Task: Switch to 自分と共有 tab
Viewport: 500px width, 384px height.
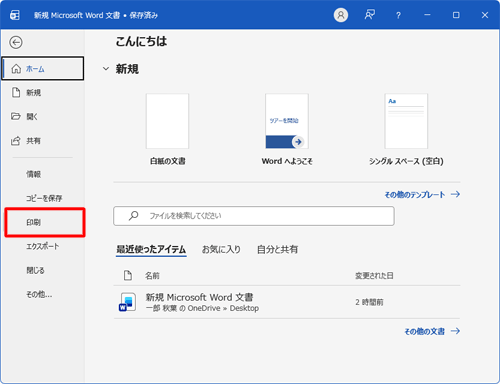Action: pyautogui.click(x=277, y=249)
